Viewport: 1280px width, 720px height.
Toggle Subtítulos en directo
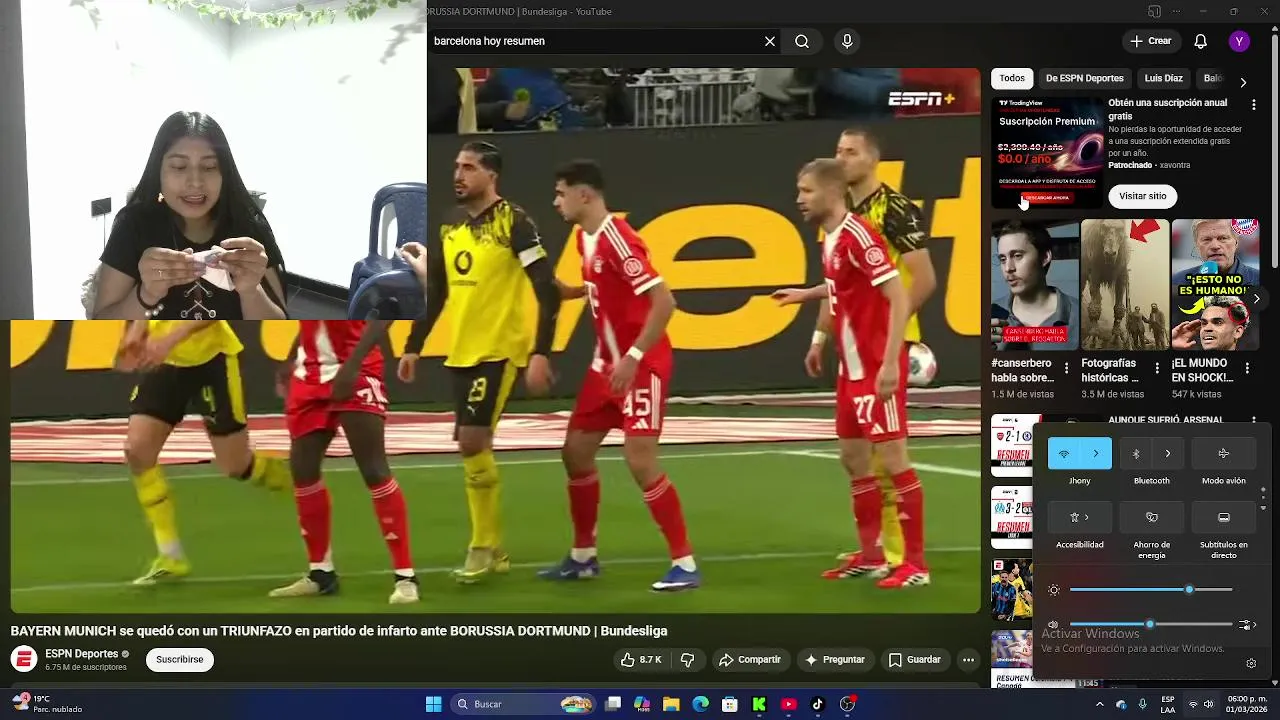tap(1224, 517)
